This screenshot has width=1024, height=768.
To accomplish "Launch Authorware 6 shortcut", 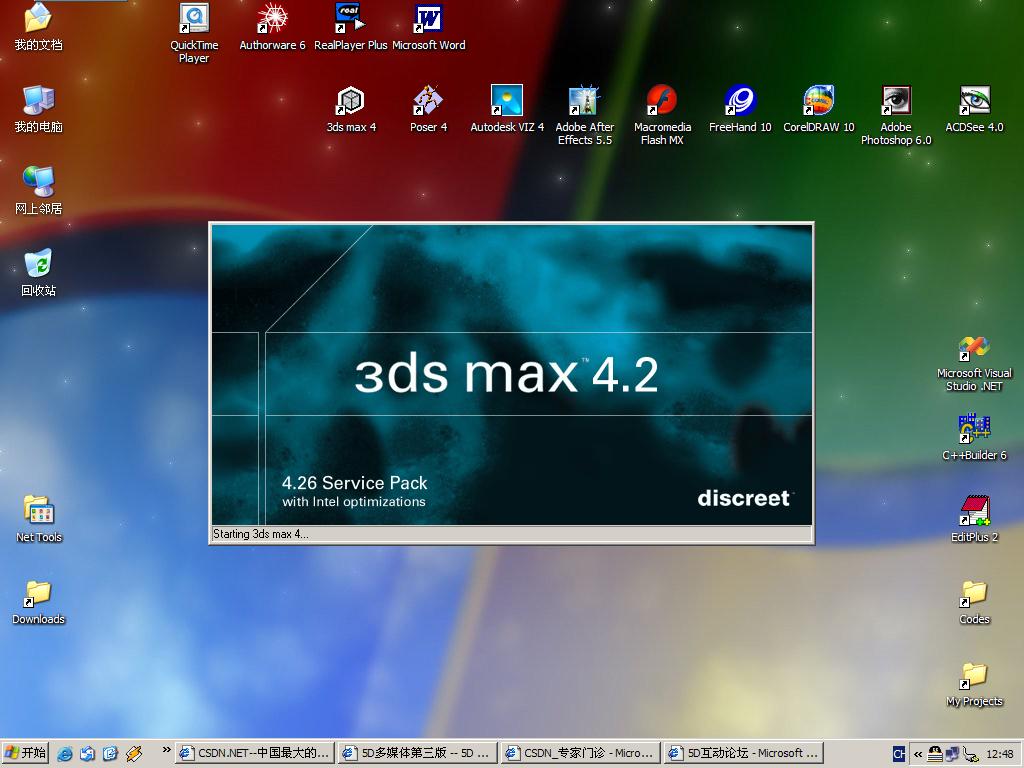I will (272, 18).
